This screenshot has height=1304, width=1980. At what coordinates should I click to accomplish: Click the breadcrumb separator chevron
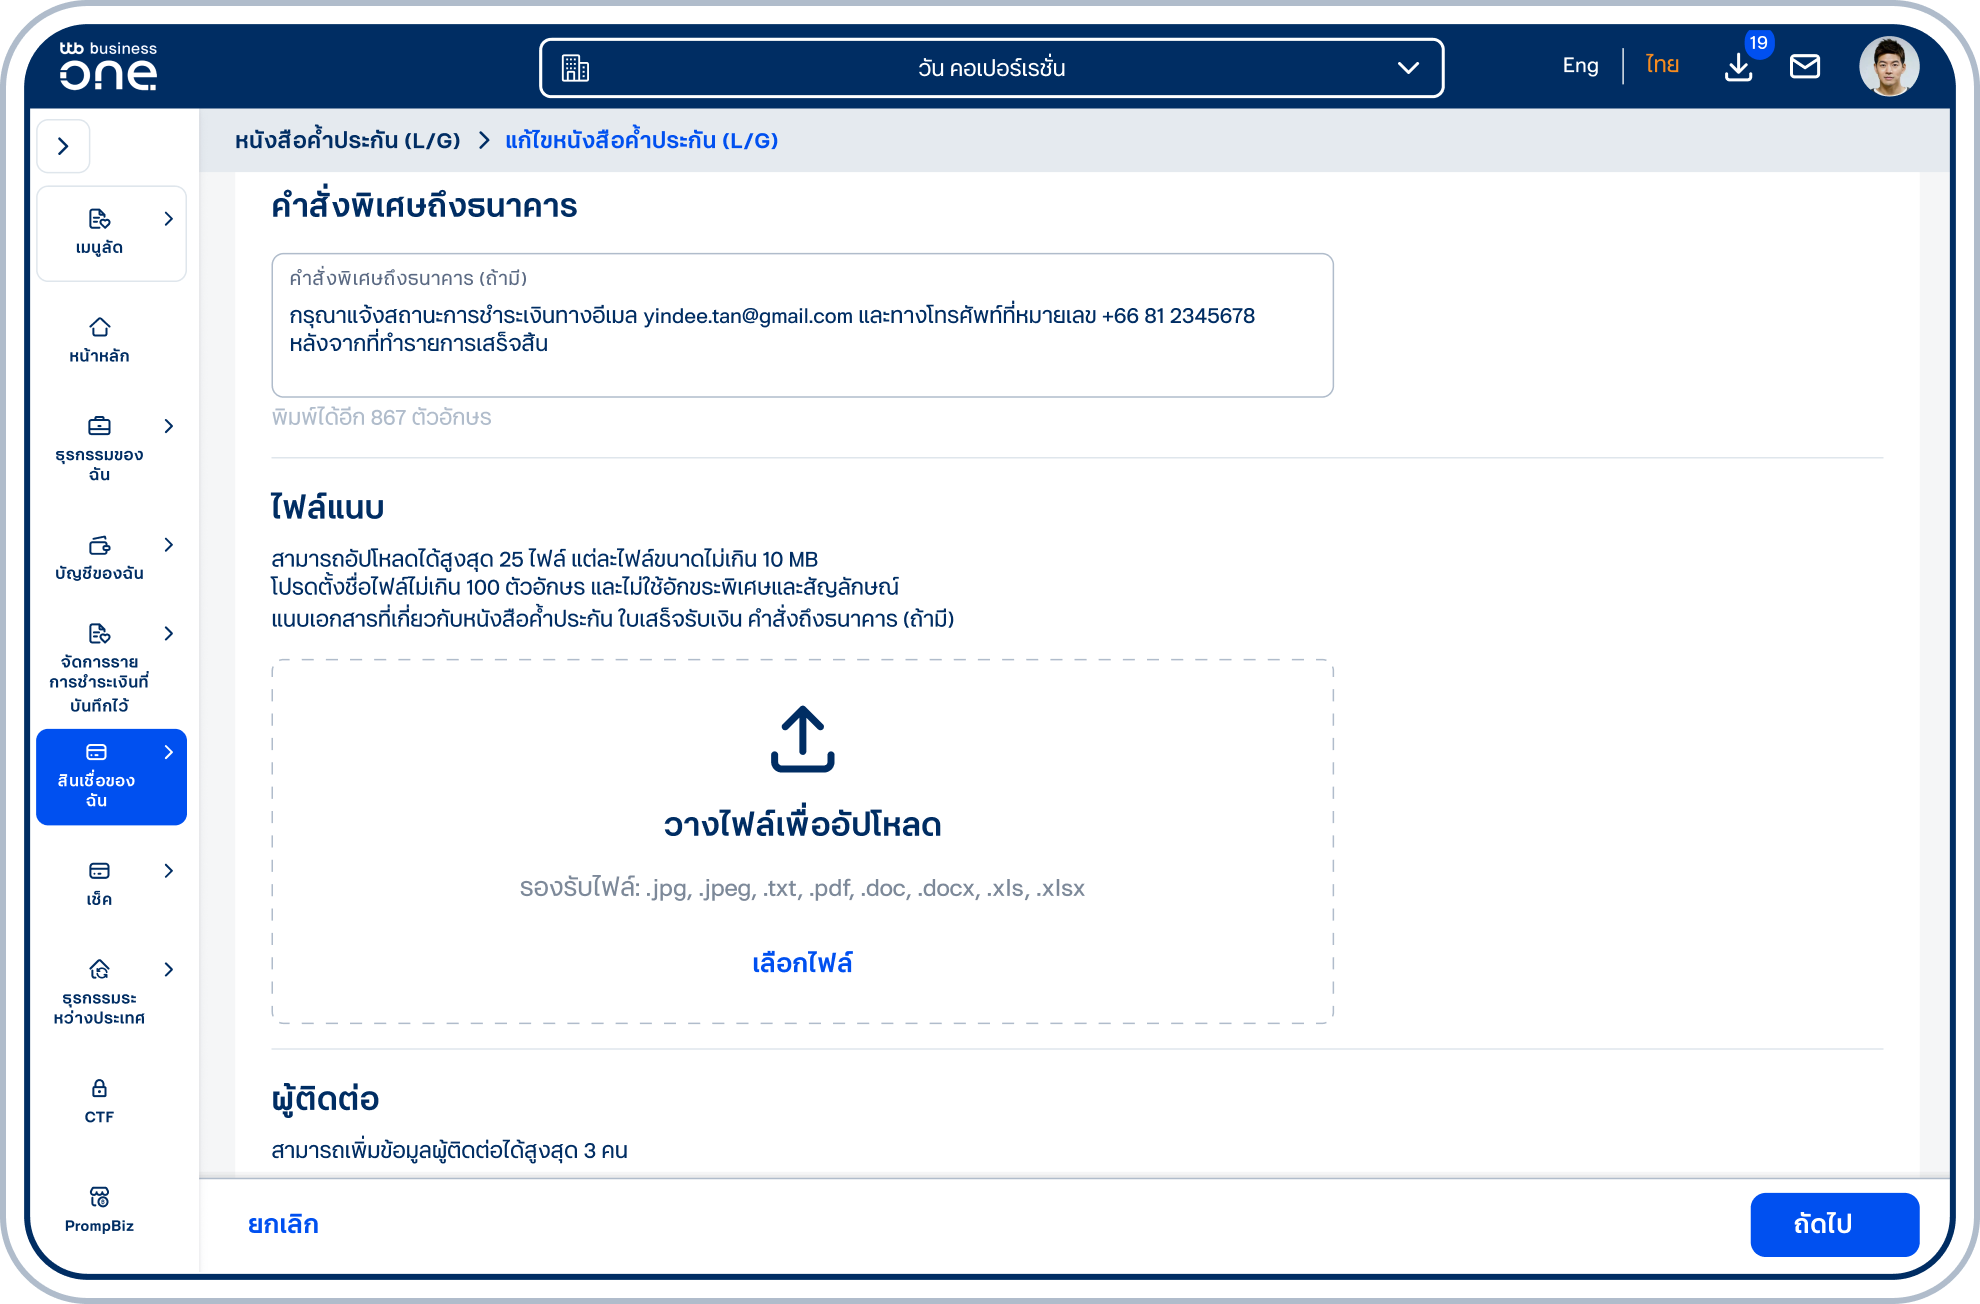[x=484, y=140]
